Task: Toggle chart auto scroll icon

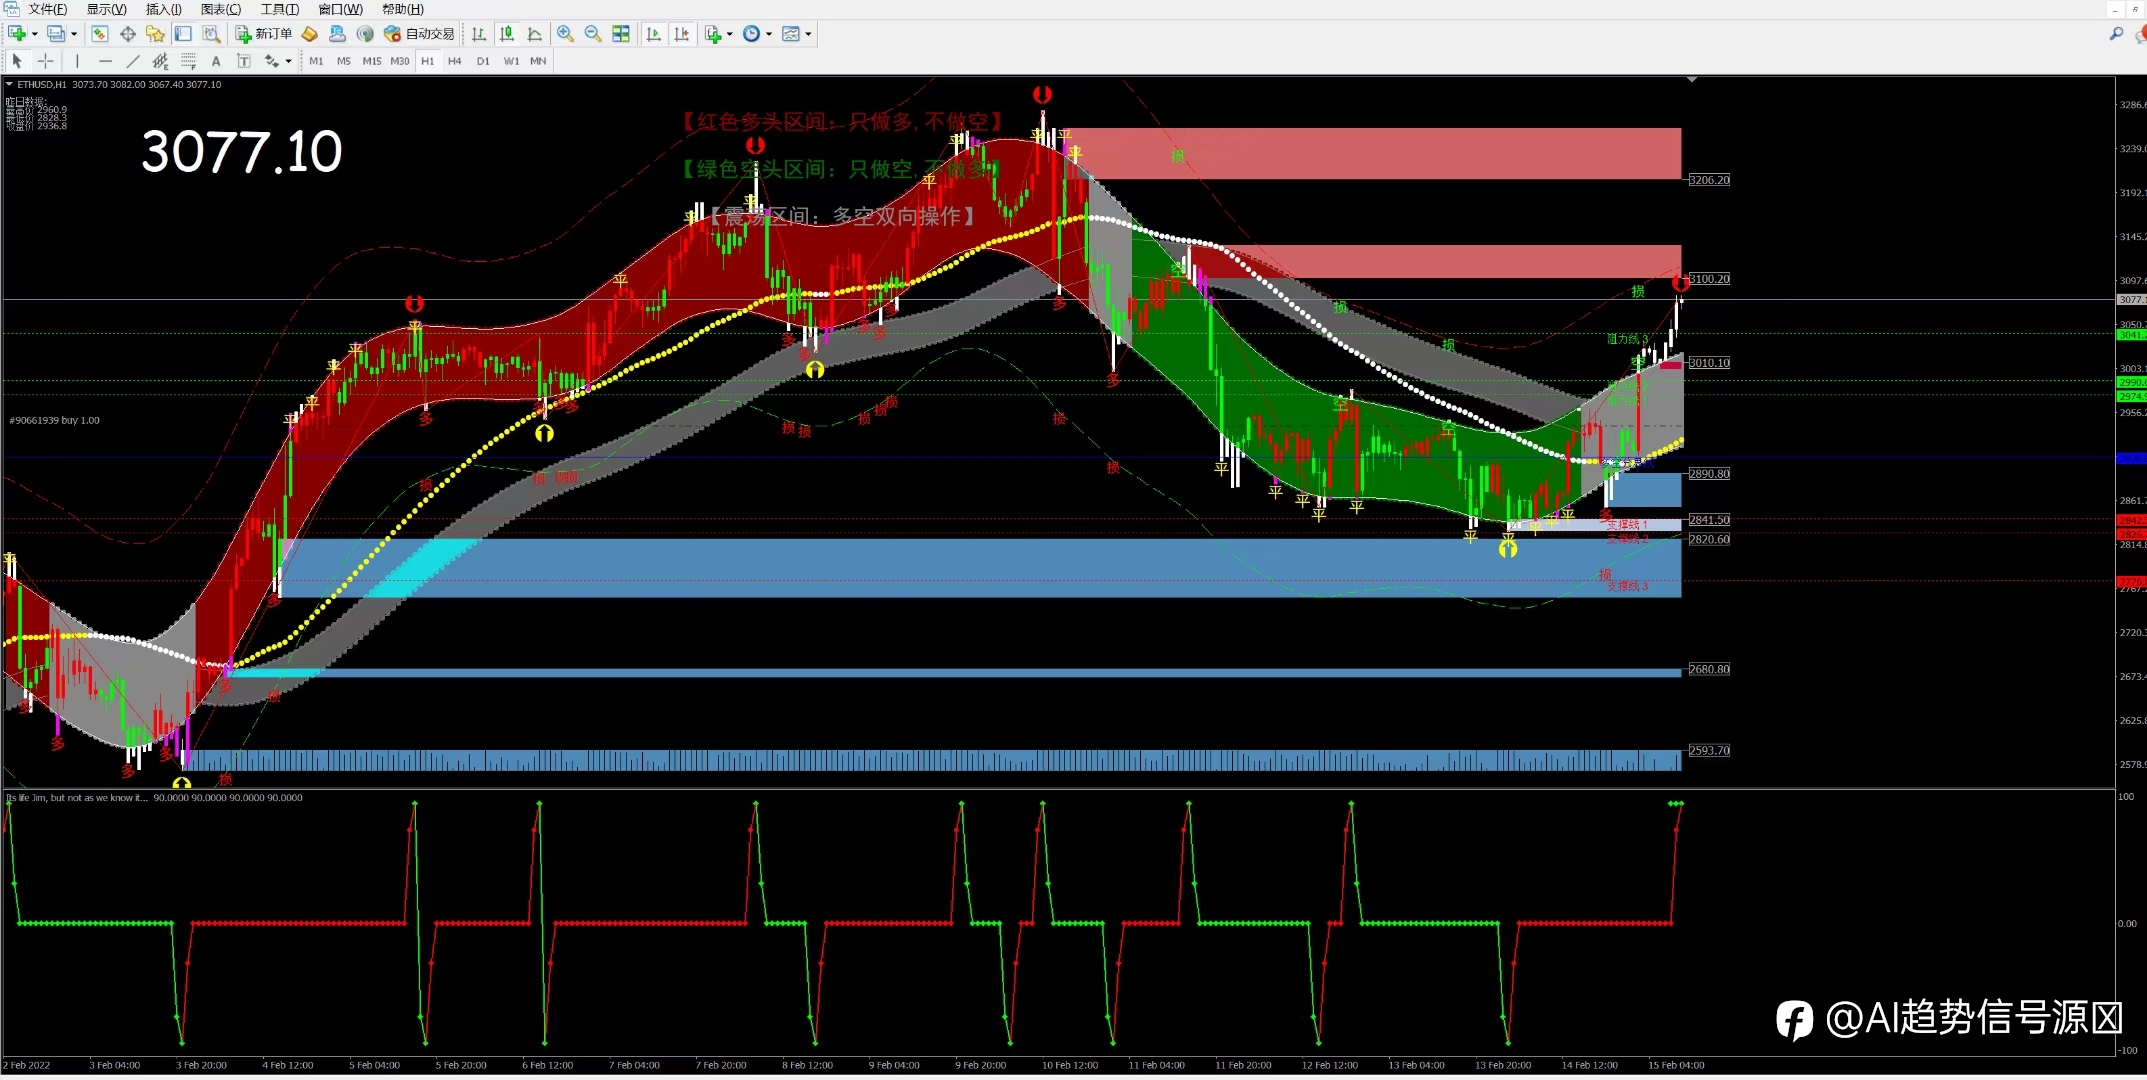Action: click(654, 34)
